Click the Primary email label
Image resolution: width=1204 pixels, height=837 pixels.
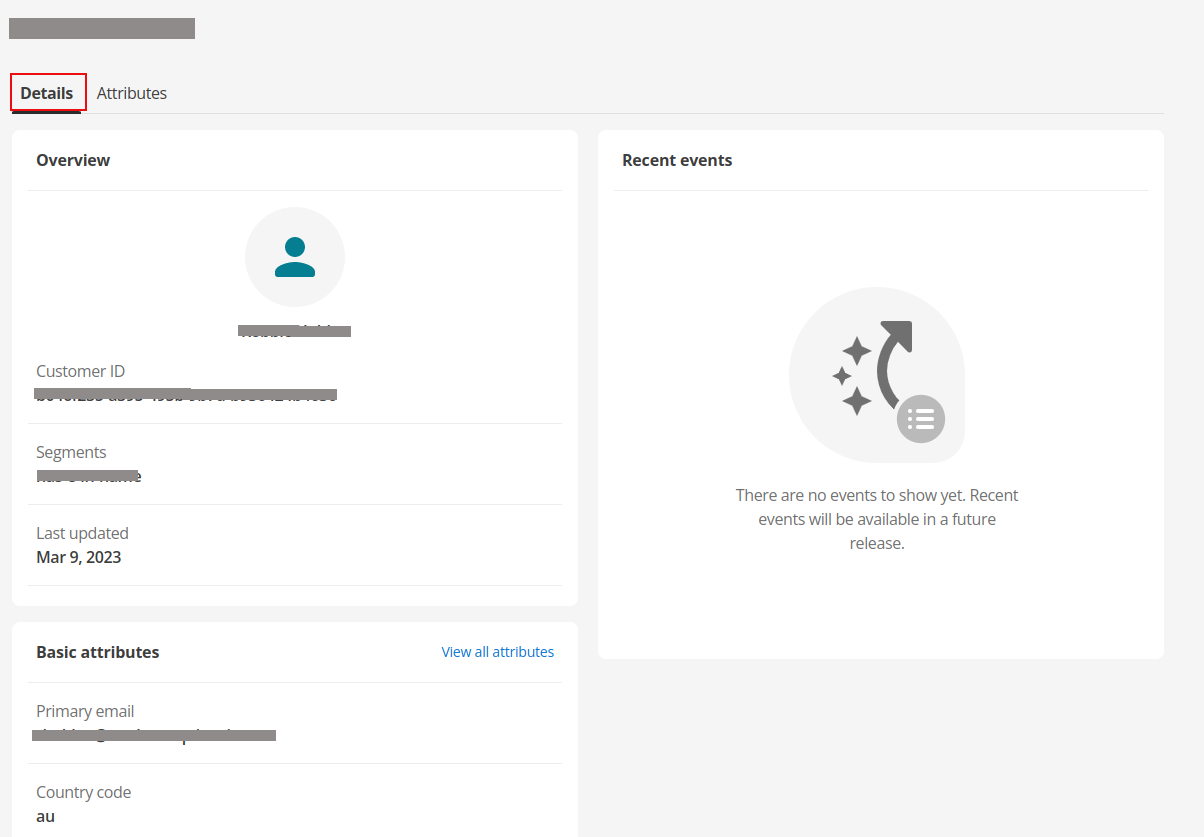click(85, 711)
